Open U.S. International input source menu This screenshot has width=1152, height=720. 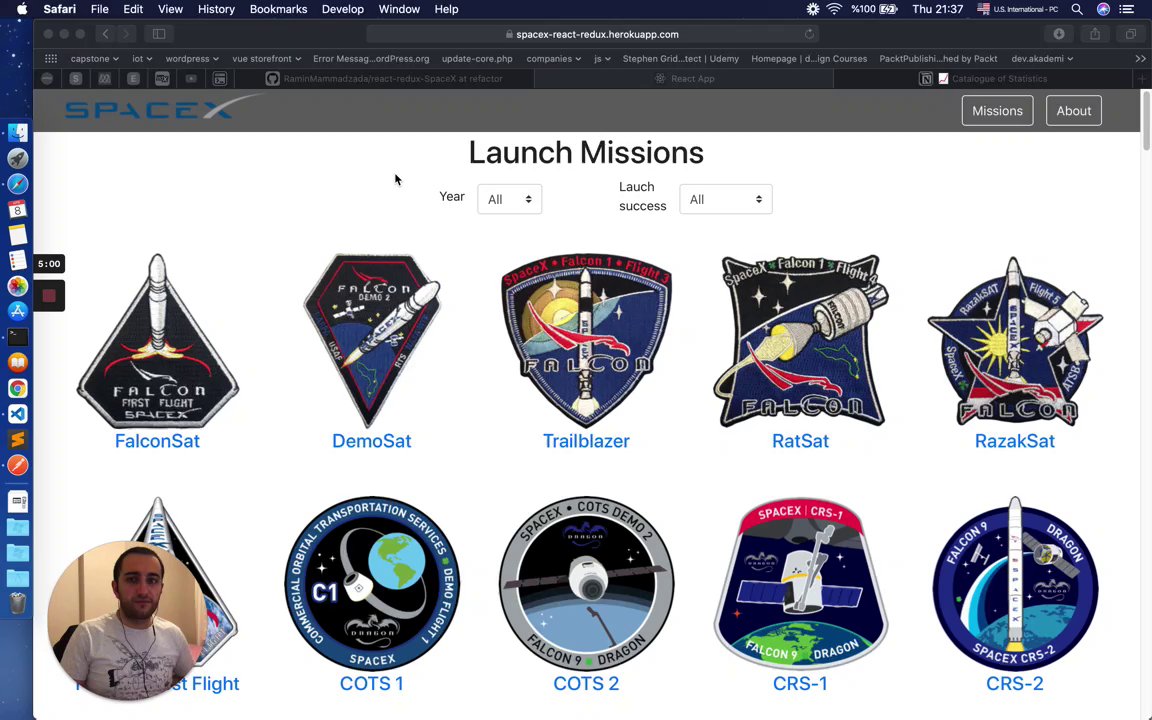pyautogui.click(x=1018, y=9)
